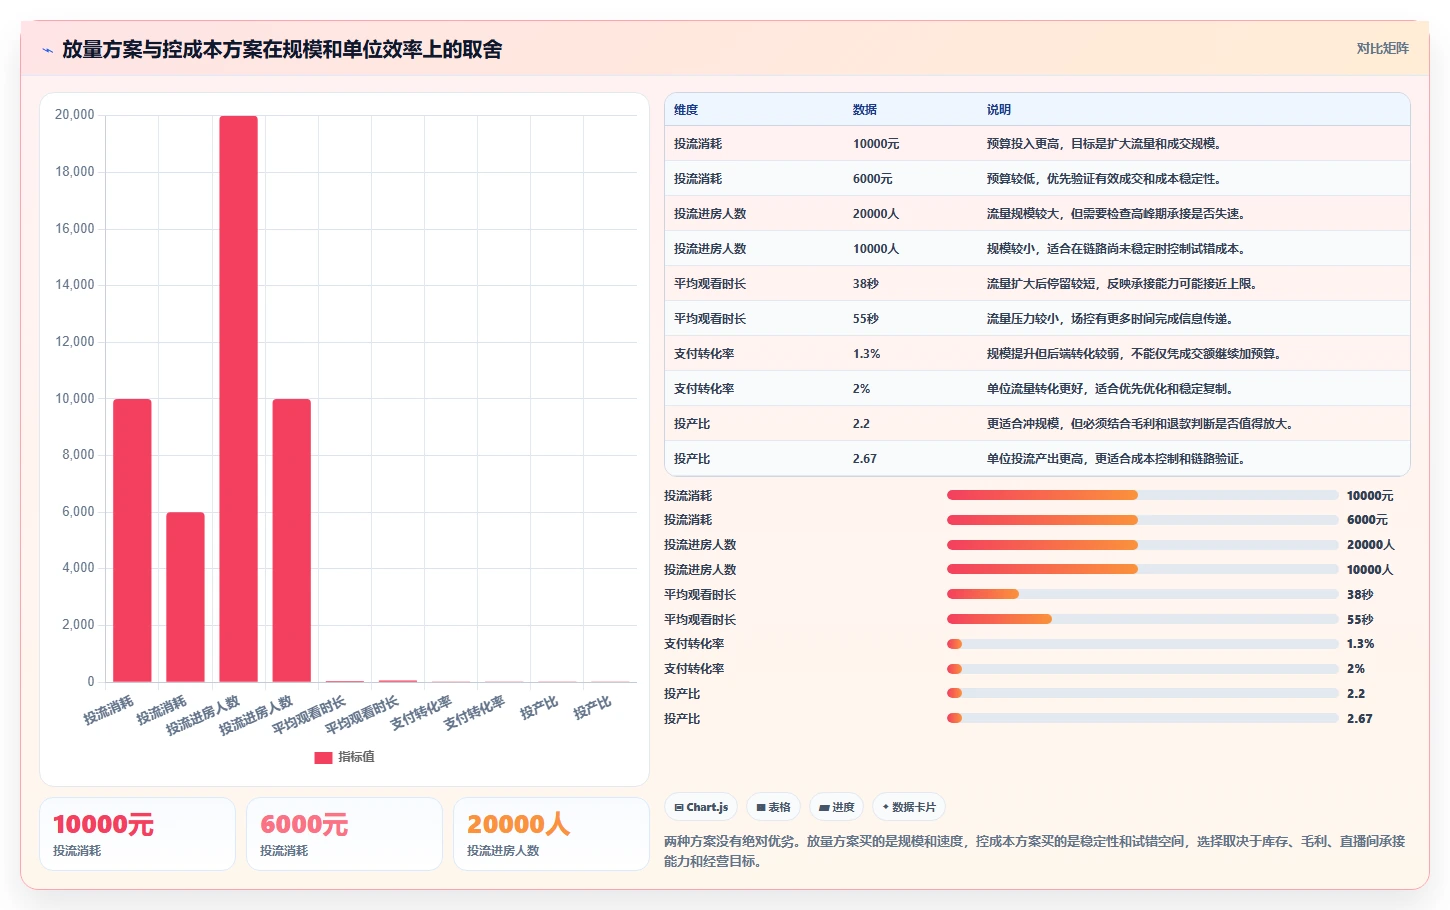This screenshot has height=910, width=1450.
Task: Click the progress bar labeled 10000元
Action: pos(1142,495)
